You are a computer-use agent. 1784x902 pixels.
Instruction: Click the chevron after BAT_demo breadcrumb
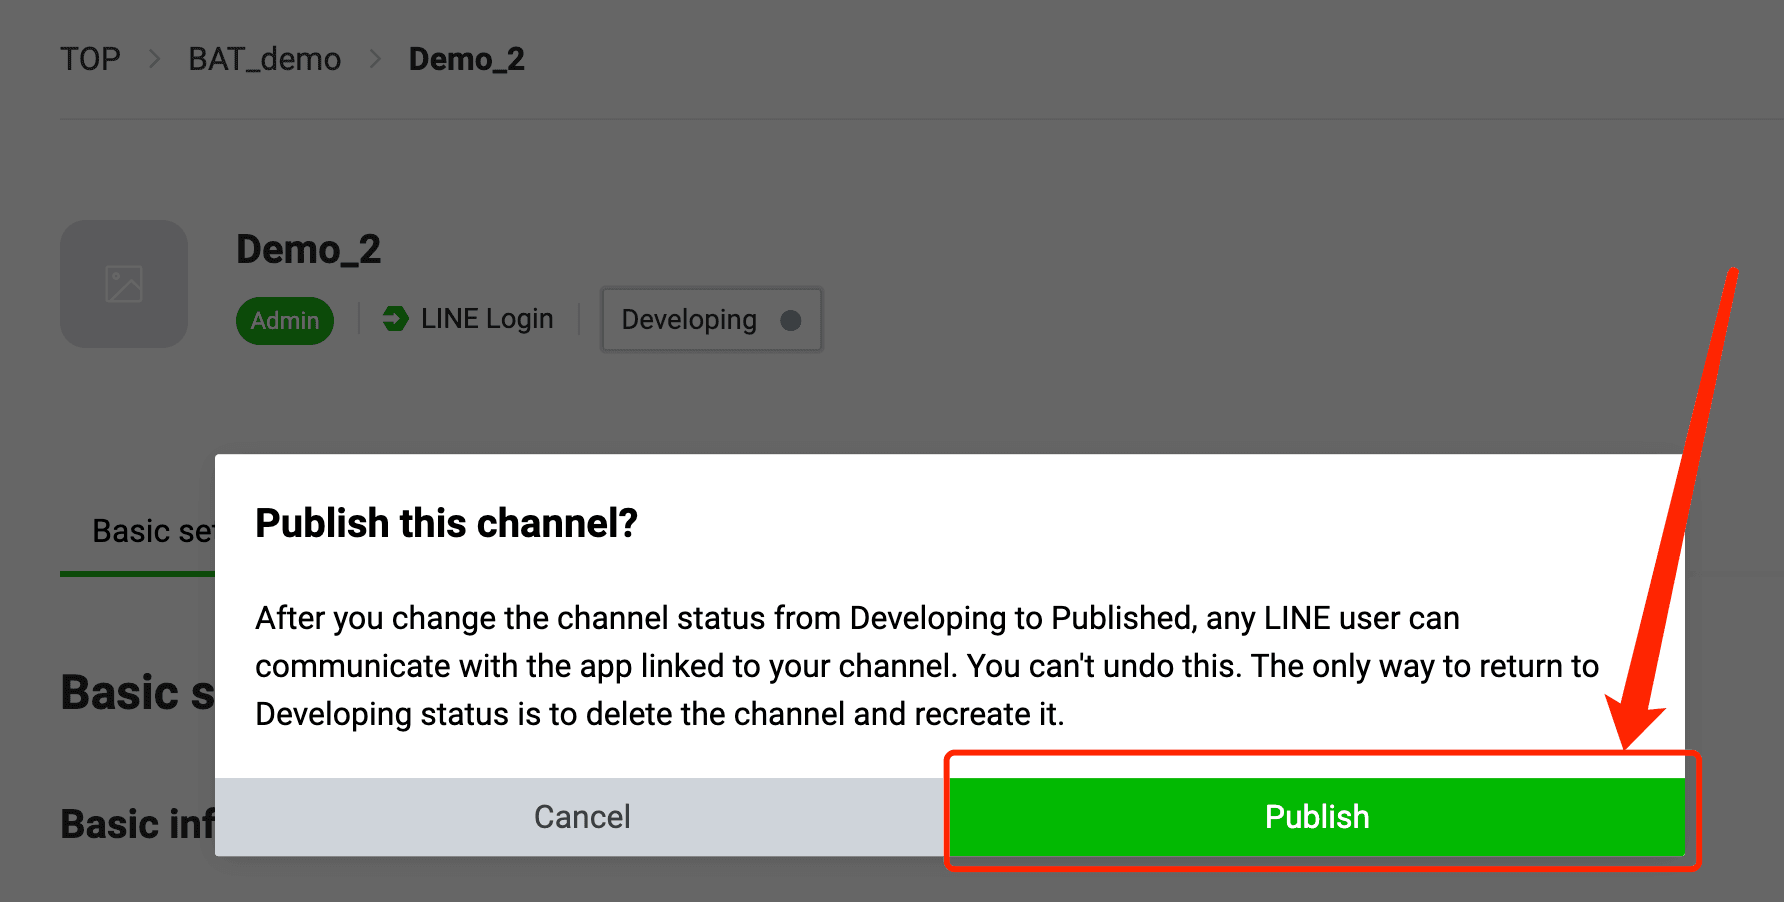(x=375, y=59)
